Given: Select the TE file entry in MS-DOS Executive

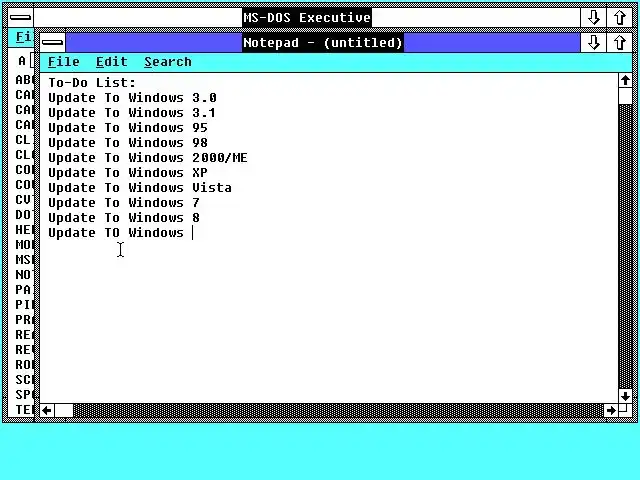Looking at the screenshot, I should 24,409.
